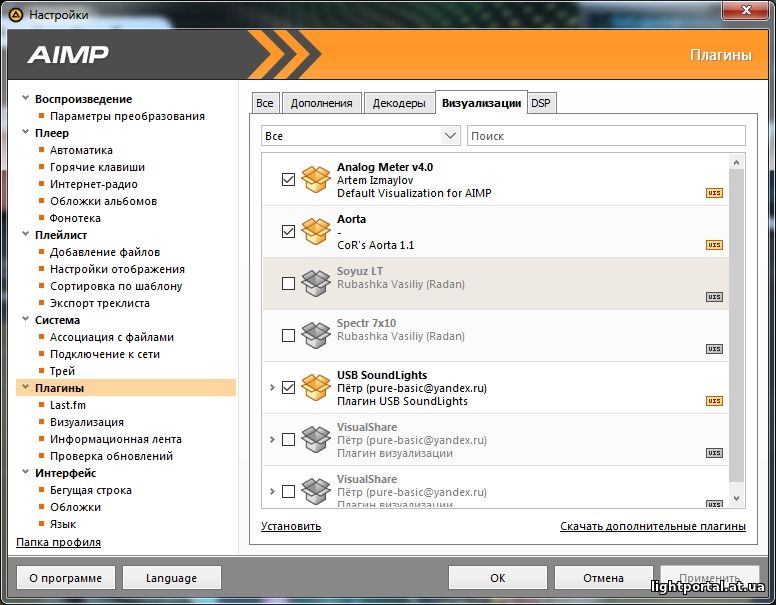The height and width of the screenshot is (605, 776).
Task: Click the Отмена button
Action: click(x=603, y=578)
